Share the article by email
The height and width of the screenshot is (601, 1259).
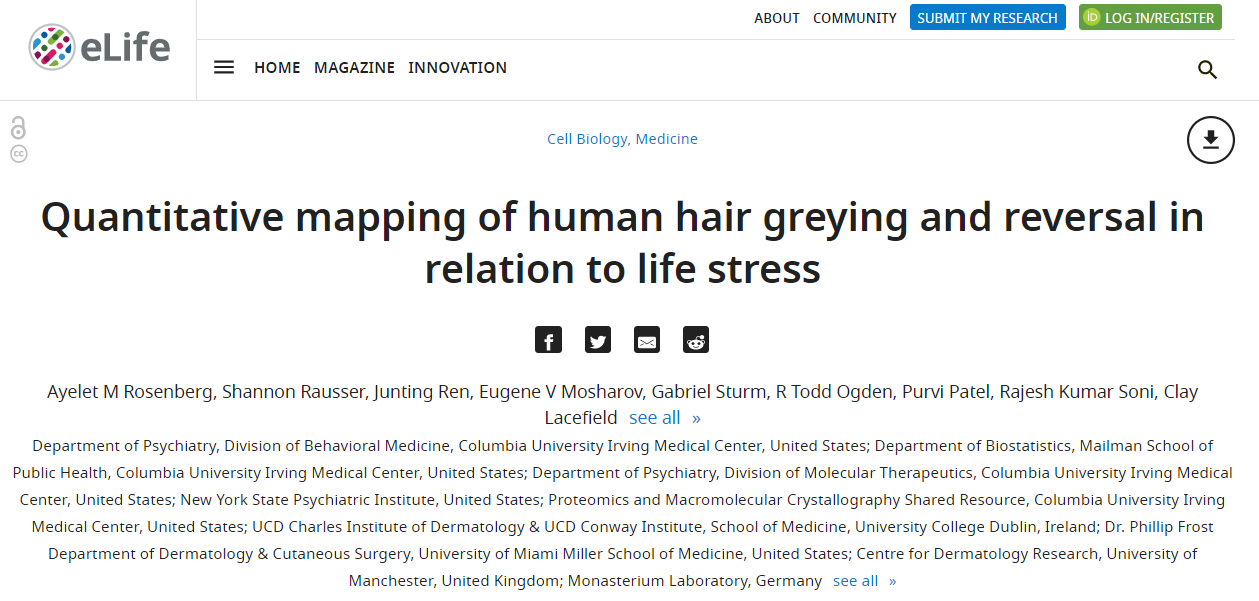click(x=647, y=340)
